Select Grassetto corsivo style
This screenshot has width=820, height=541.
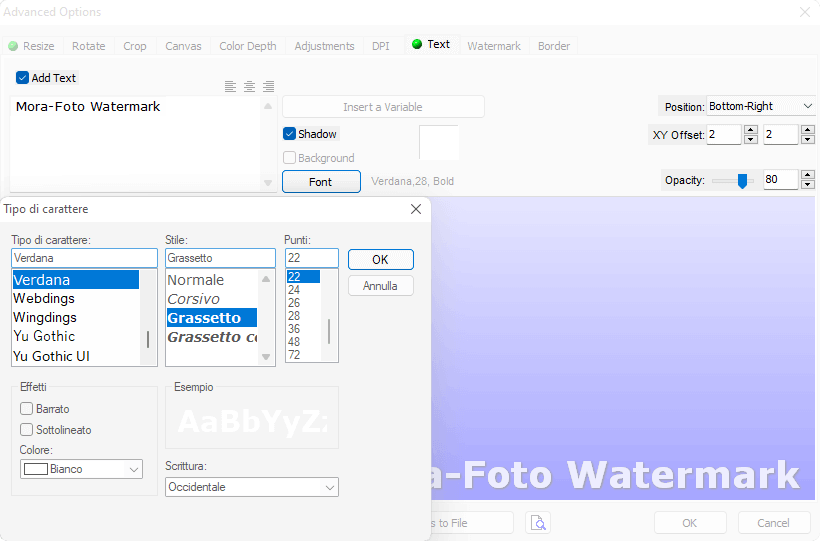(212, 337)
